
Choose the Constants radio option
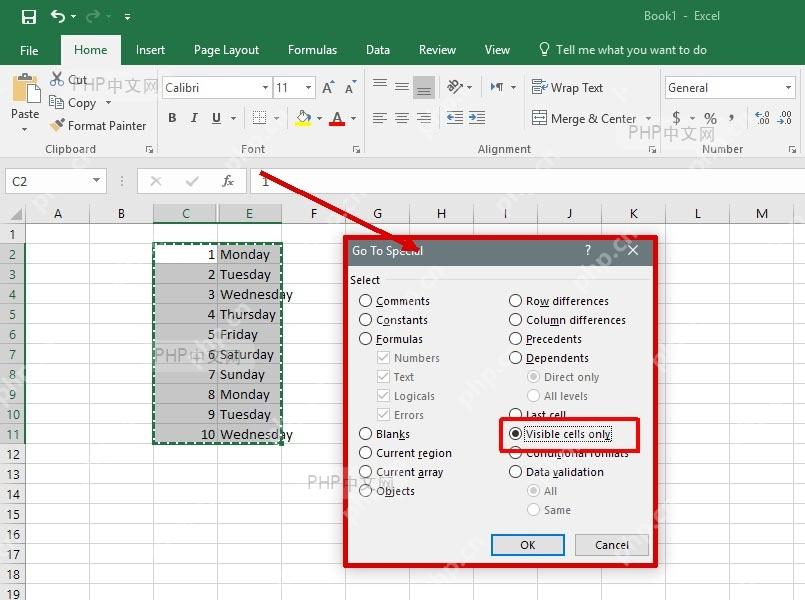pyautogui.click(x=365, y=320)
